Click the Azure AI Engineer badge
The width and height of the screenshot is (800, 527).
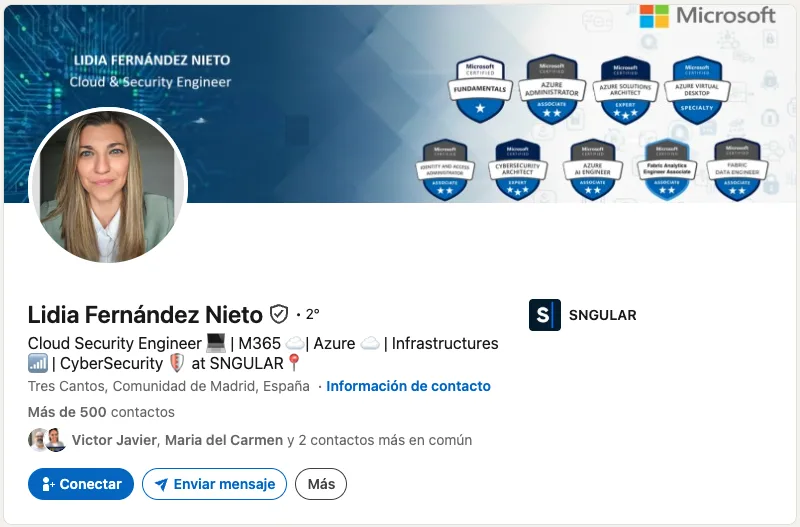592,170
